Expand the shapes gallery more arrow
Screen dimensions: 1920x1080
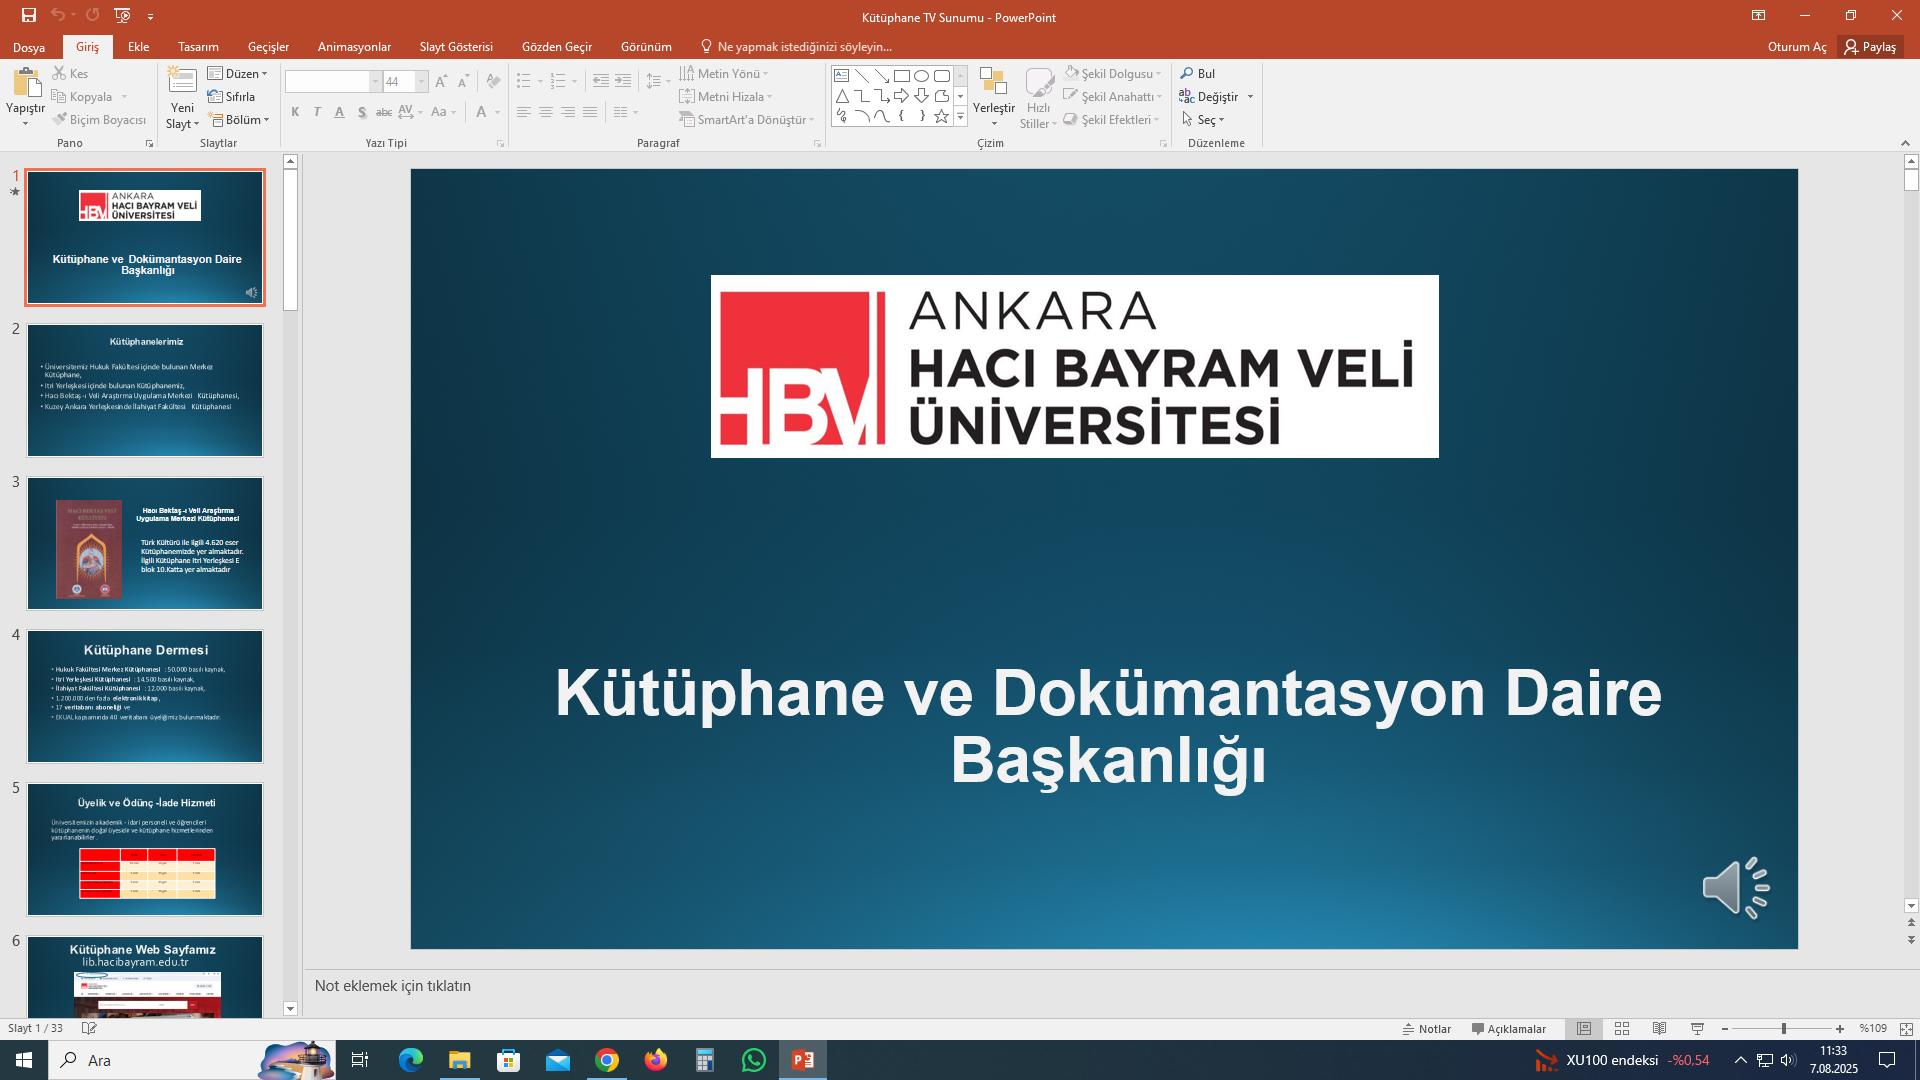(960, 117)
